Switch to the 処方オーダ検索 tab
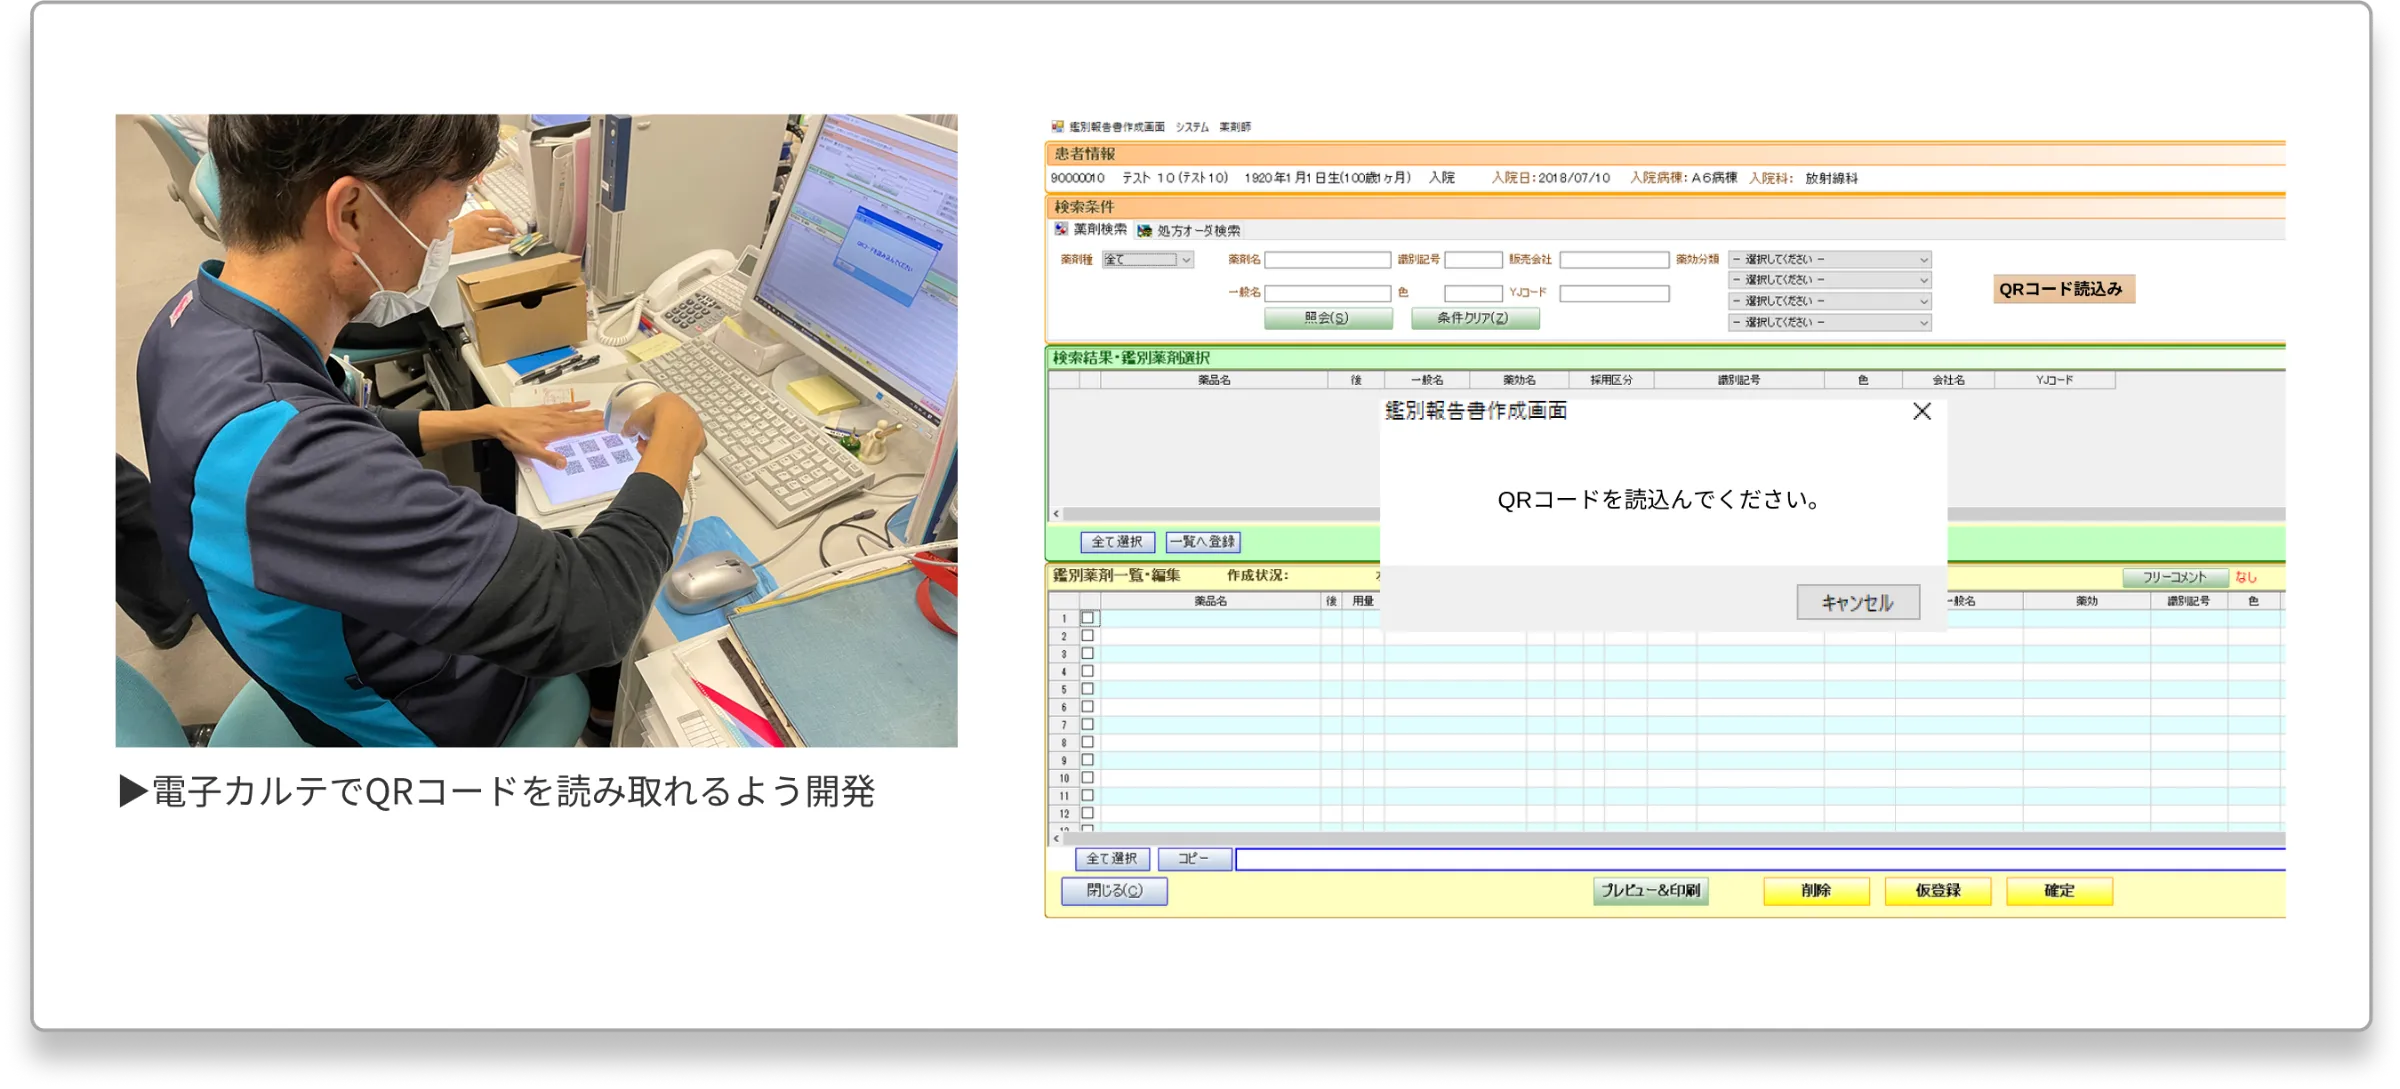The image size is (2400, 1089). 1198,231
